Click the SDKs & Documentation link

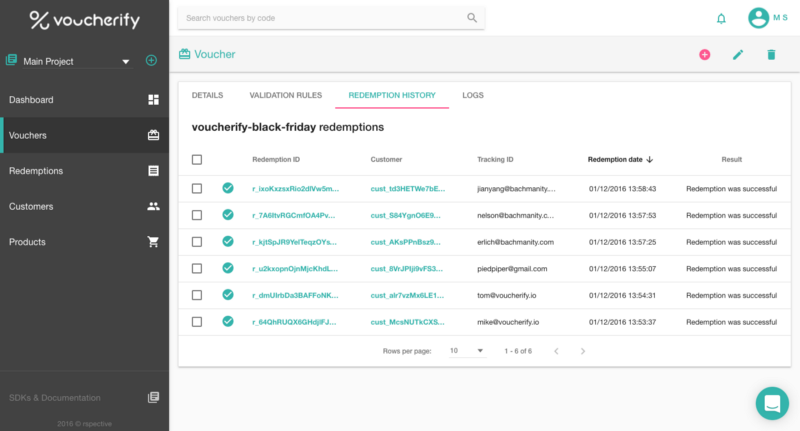coord(55,398)
